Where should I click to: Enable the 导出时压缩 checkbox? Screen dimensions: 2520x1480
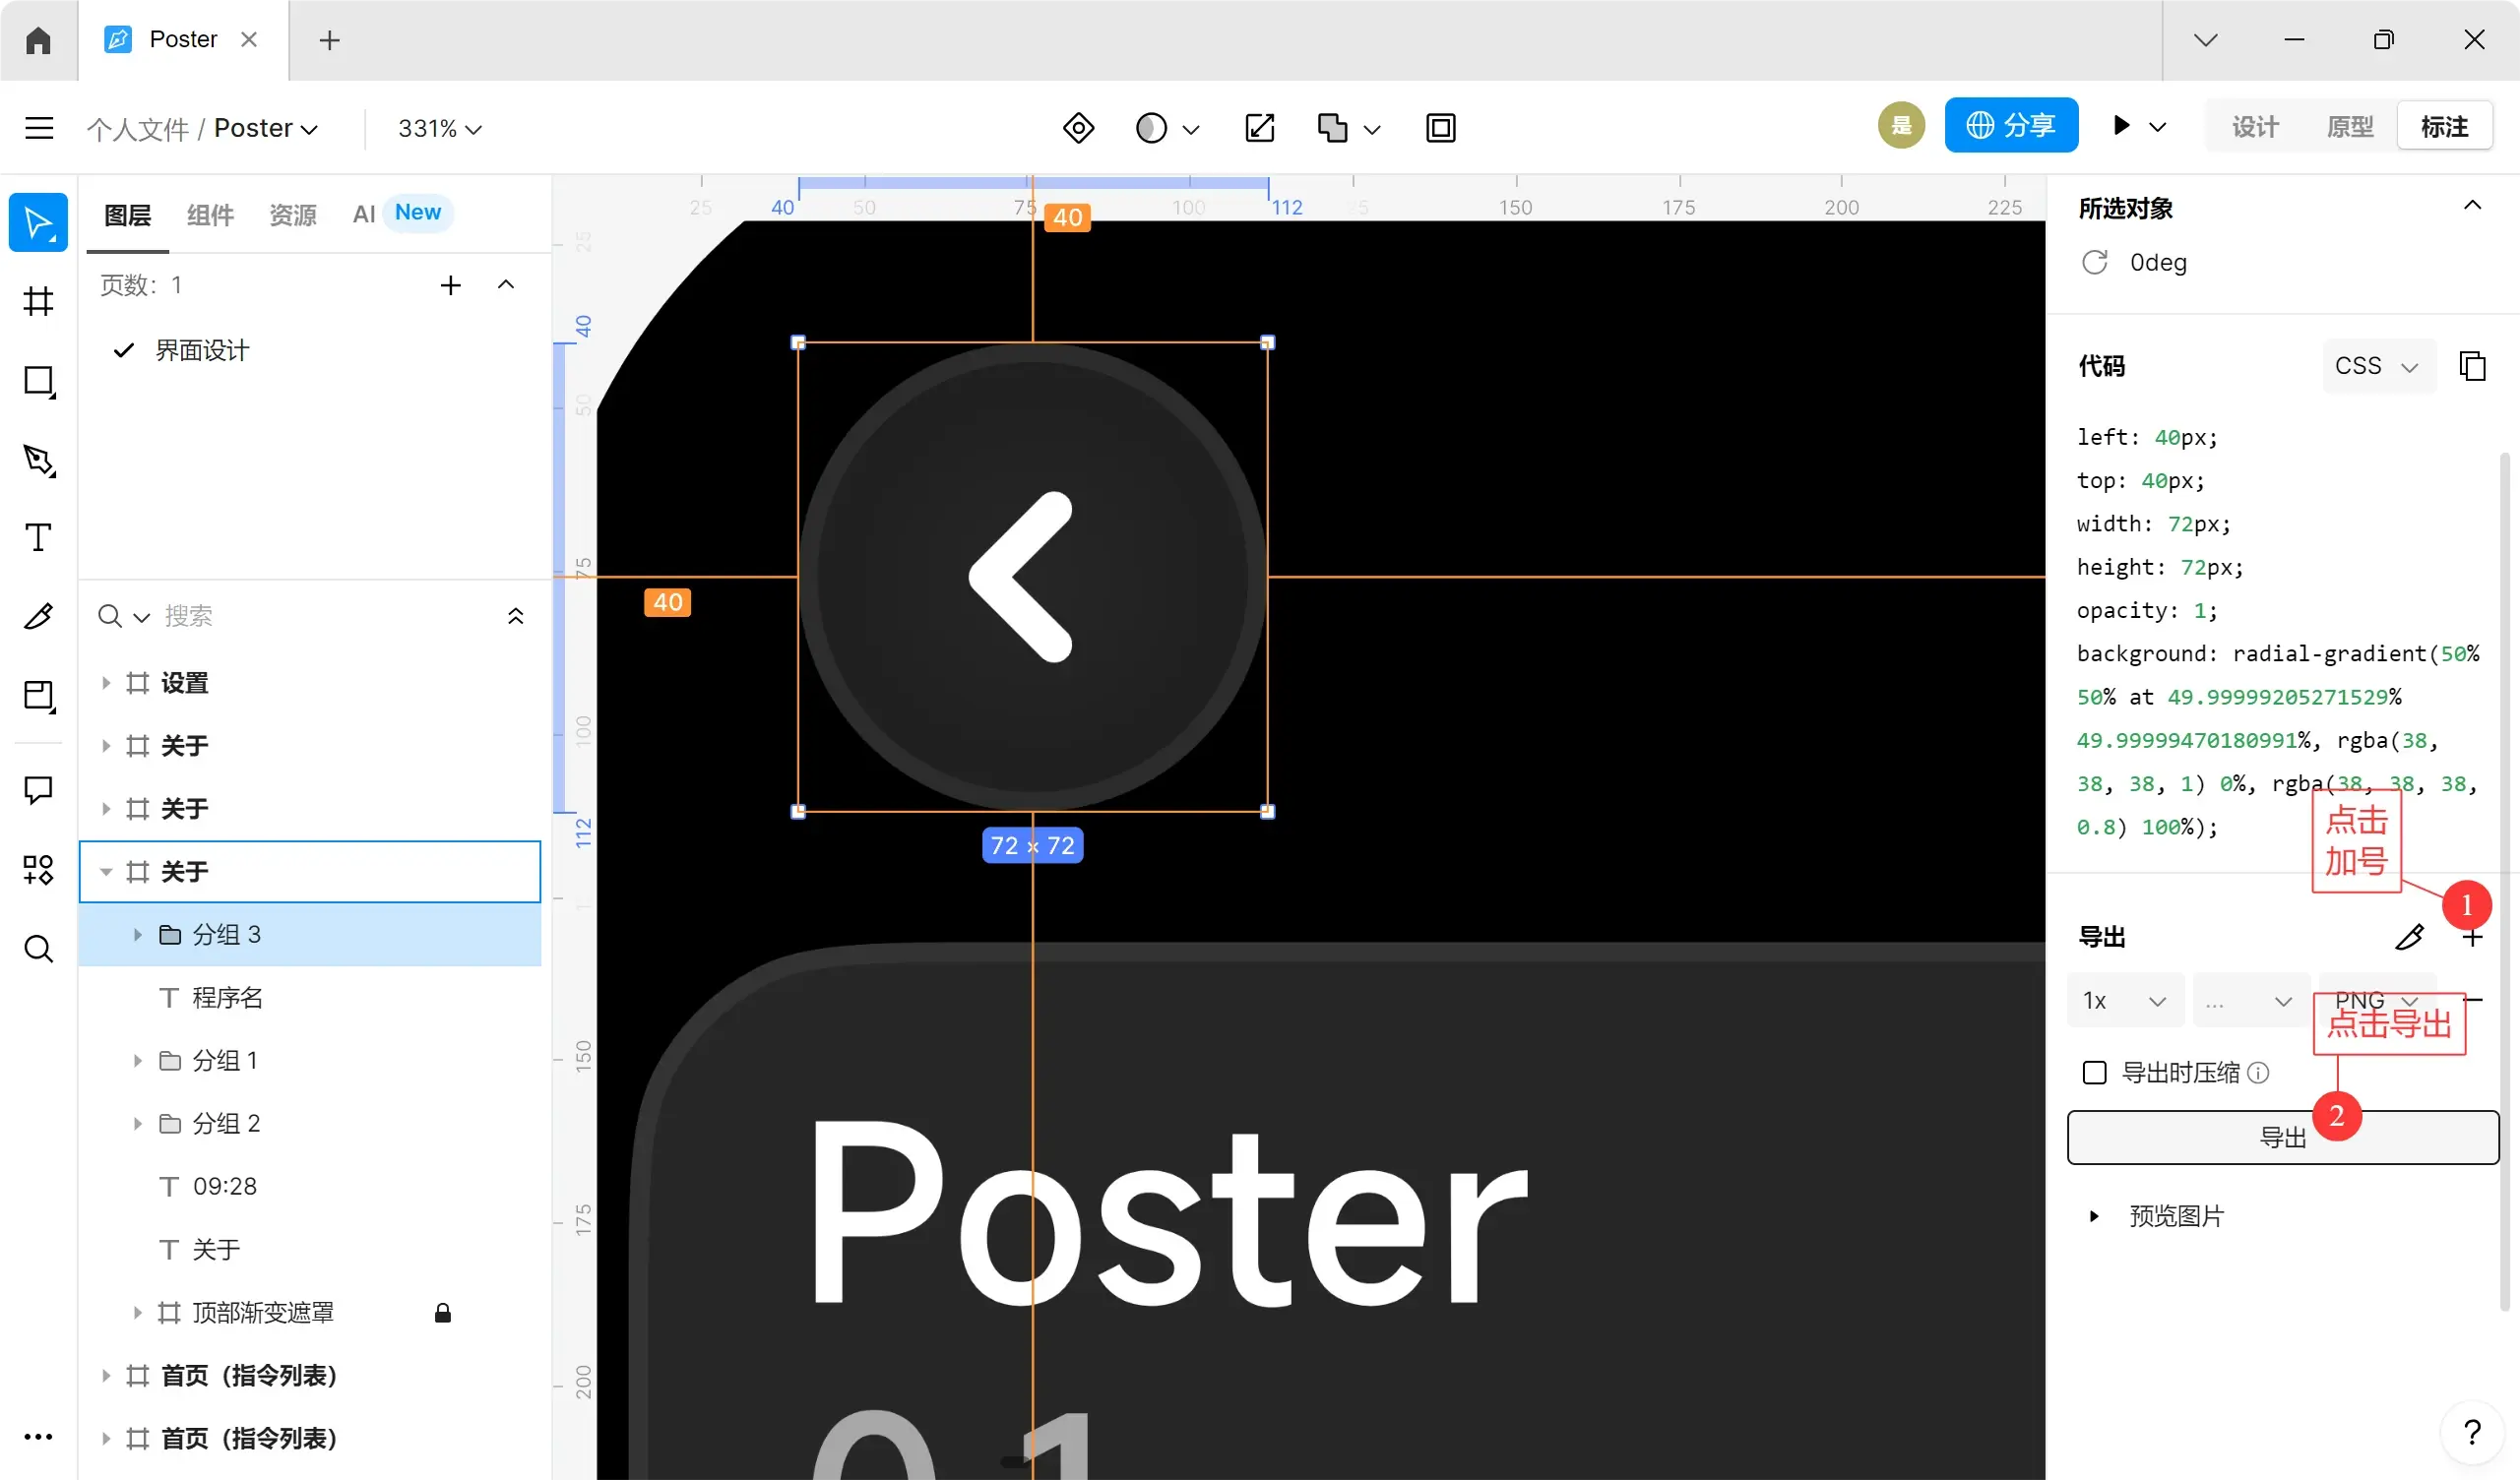(2094, 1073)
